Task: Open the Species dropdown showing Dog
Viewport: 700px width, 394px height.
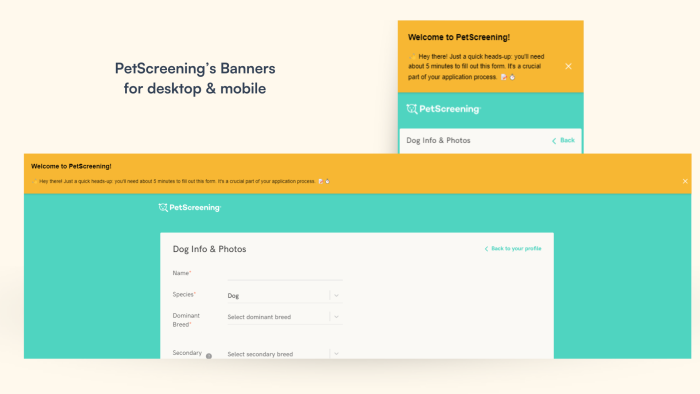Action: click(x=285, y=295)
